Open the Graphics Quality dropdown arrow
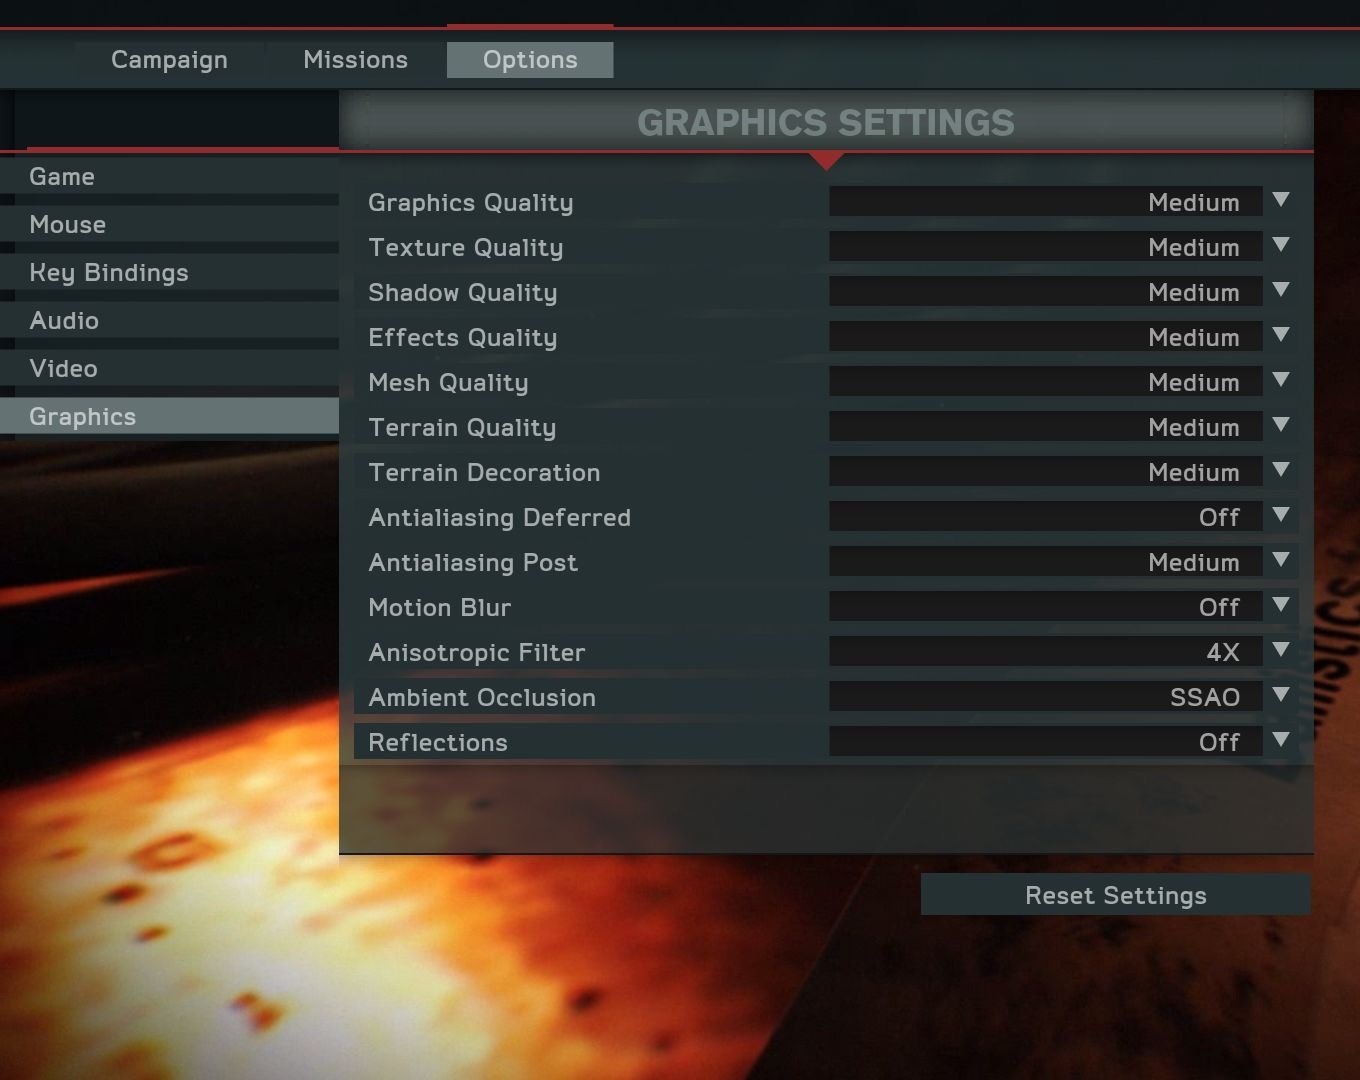1360x1080 pixels. pyautogui.click(x=1281, y=200)
